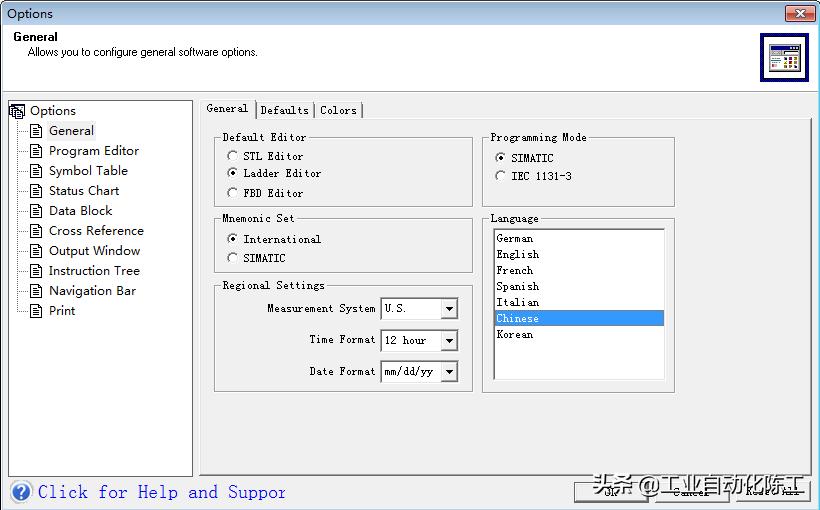820x510 pixels.
Task: Click the Program Editor page icon
Action: click(36, 151)
